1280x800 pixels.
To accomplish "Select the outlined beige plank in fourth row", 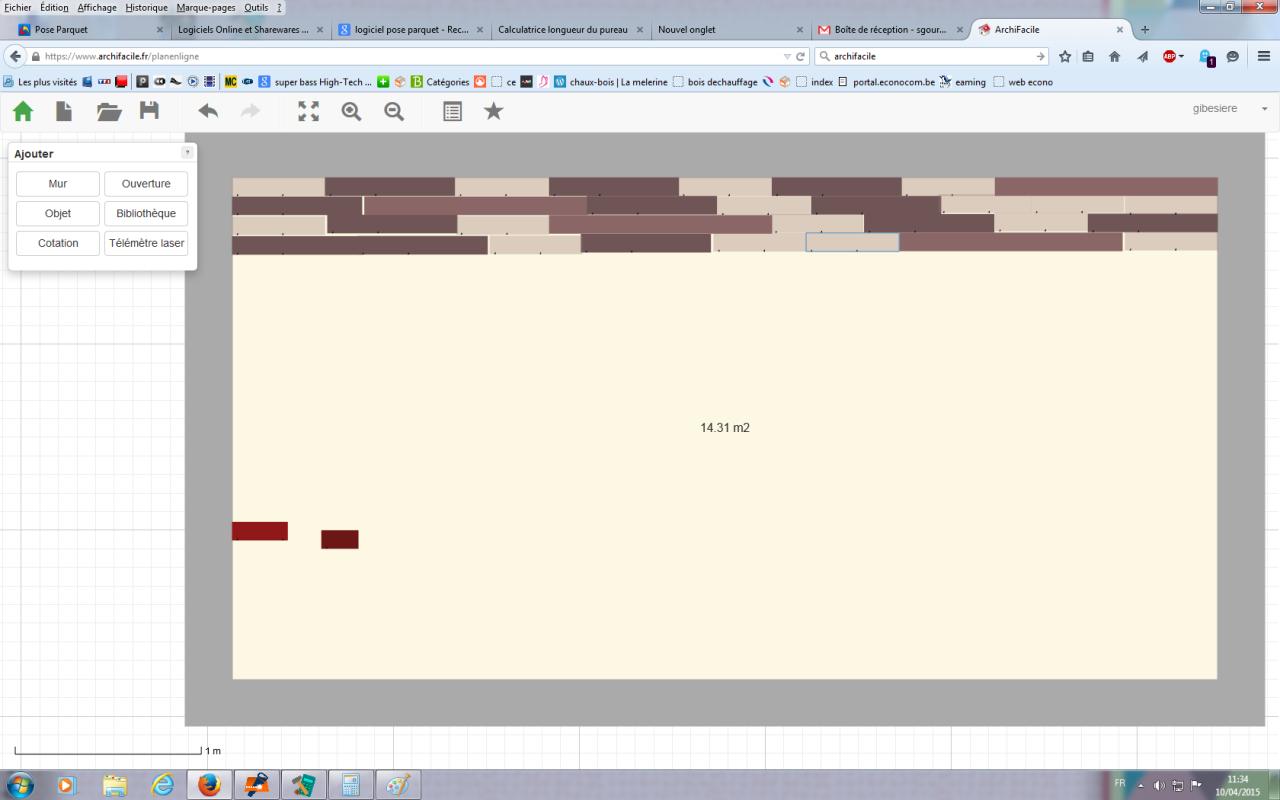I will 852,242.
